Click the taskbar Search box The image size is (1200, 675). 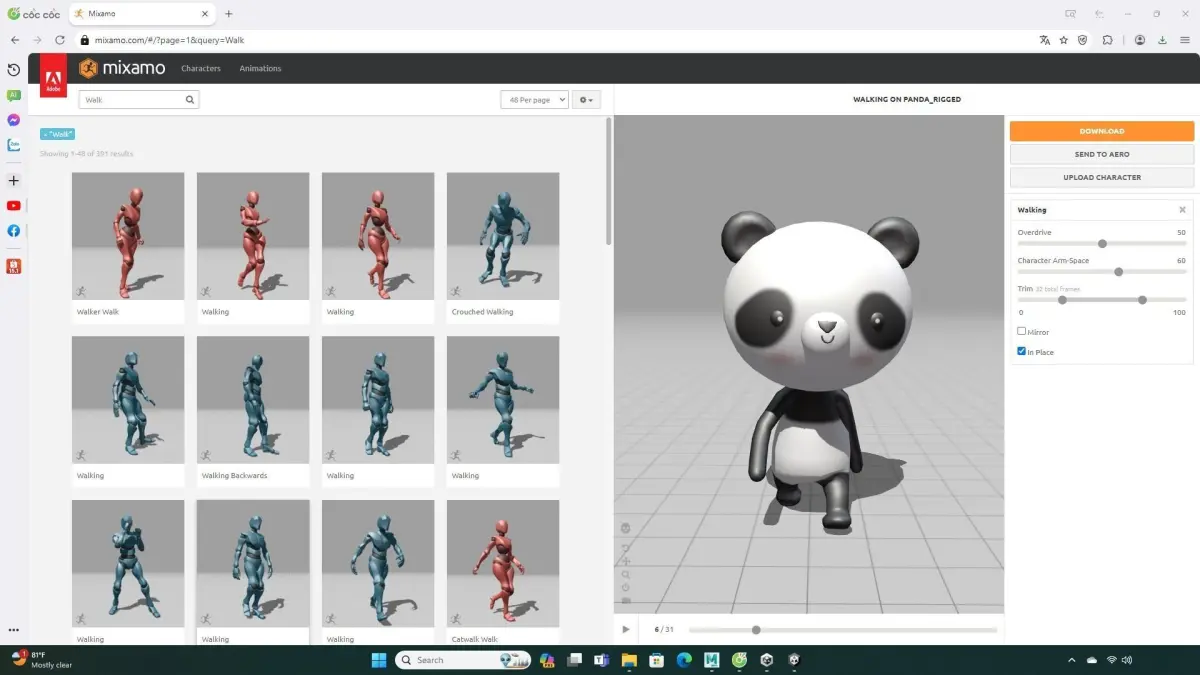point(463,660)
